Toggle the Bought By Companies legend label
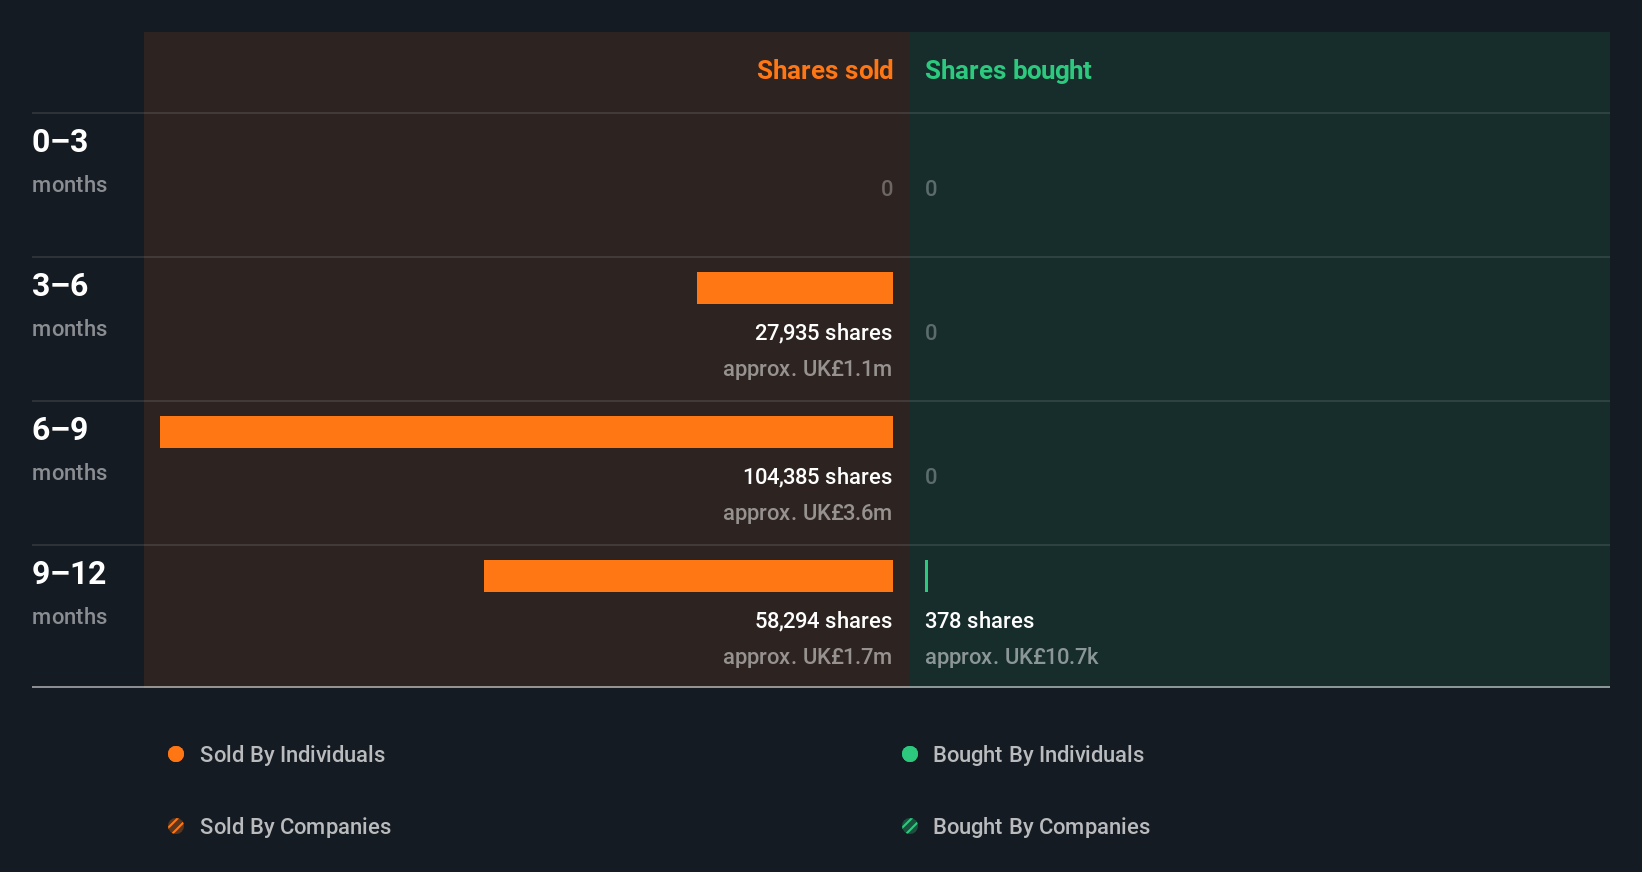 coord(1041,826)
